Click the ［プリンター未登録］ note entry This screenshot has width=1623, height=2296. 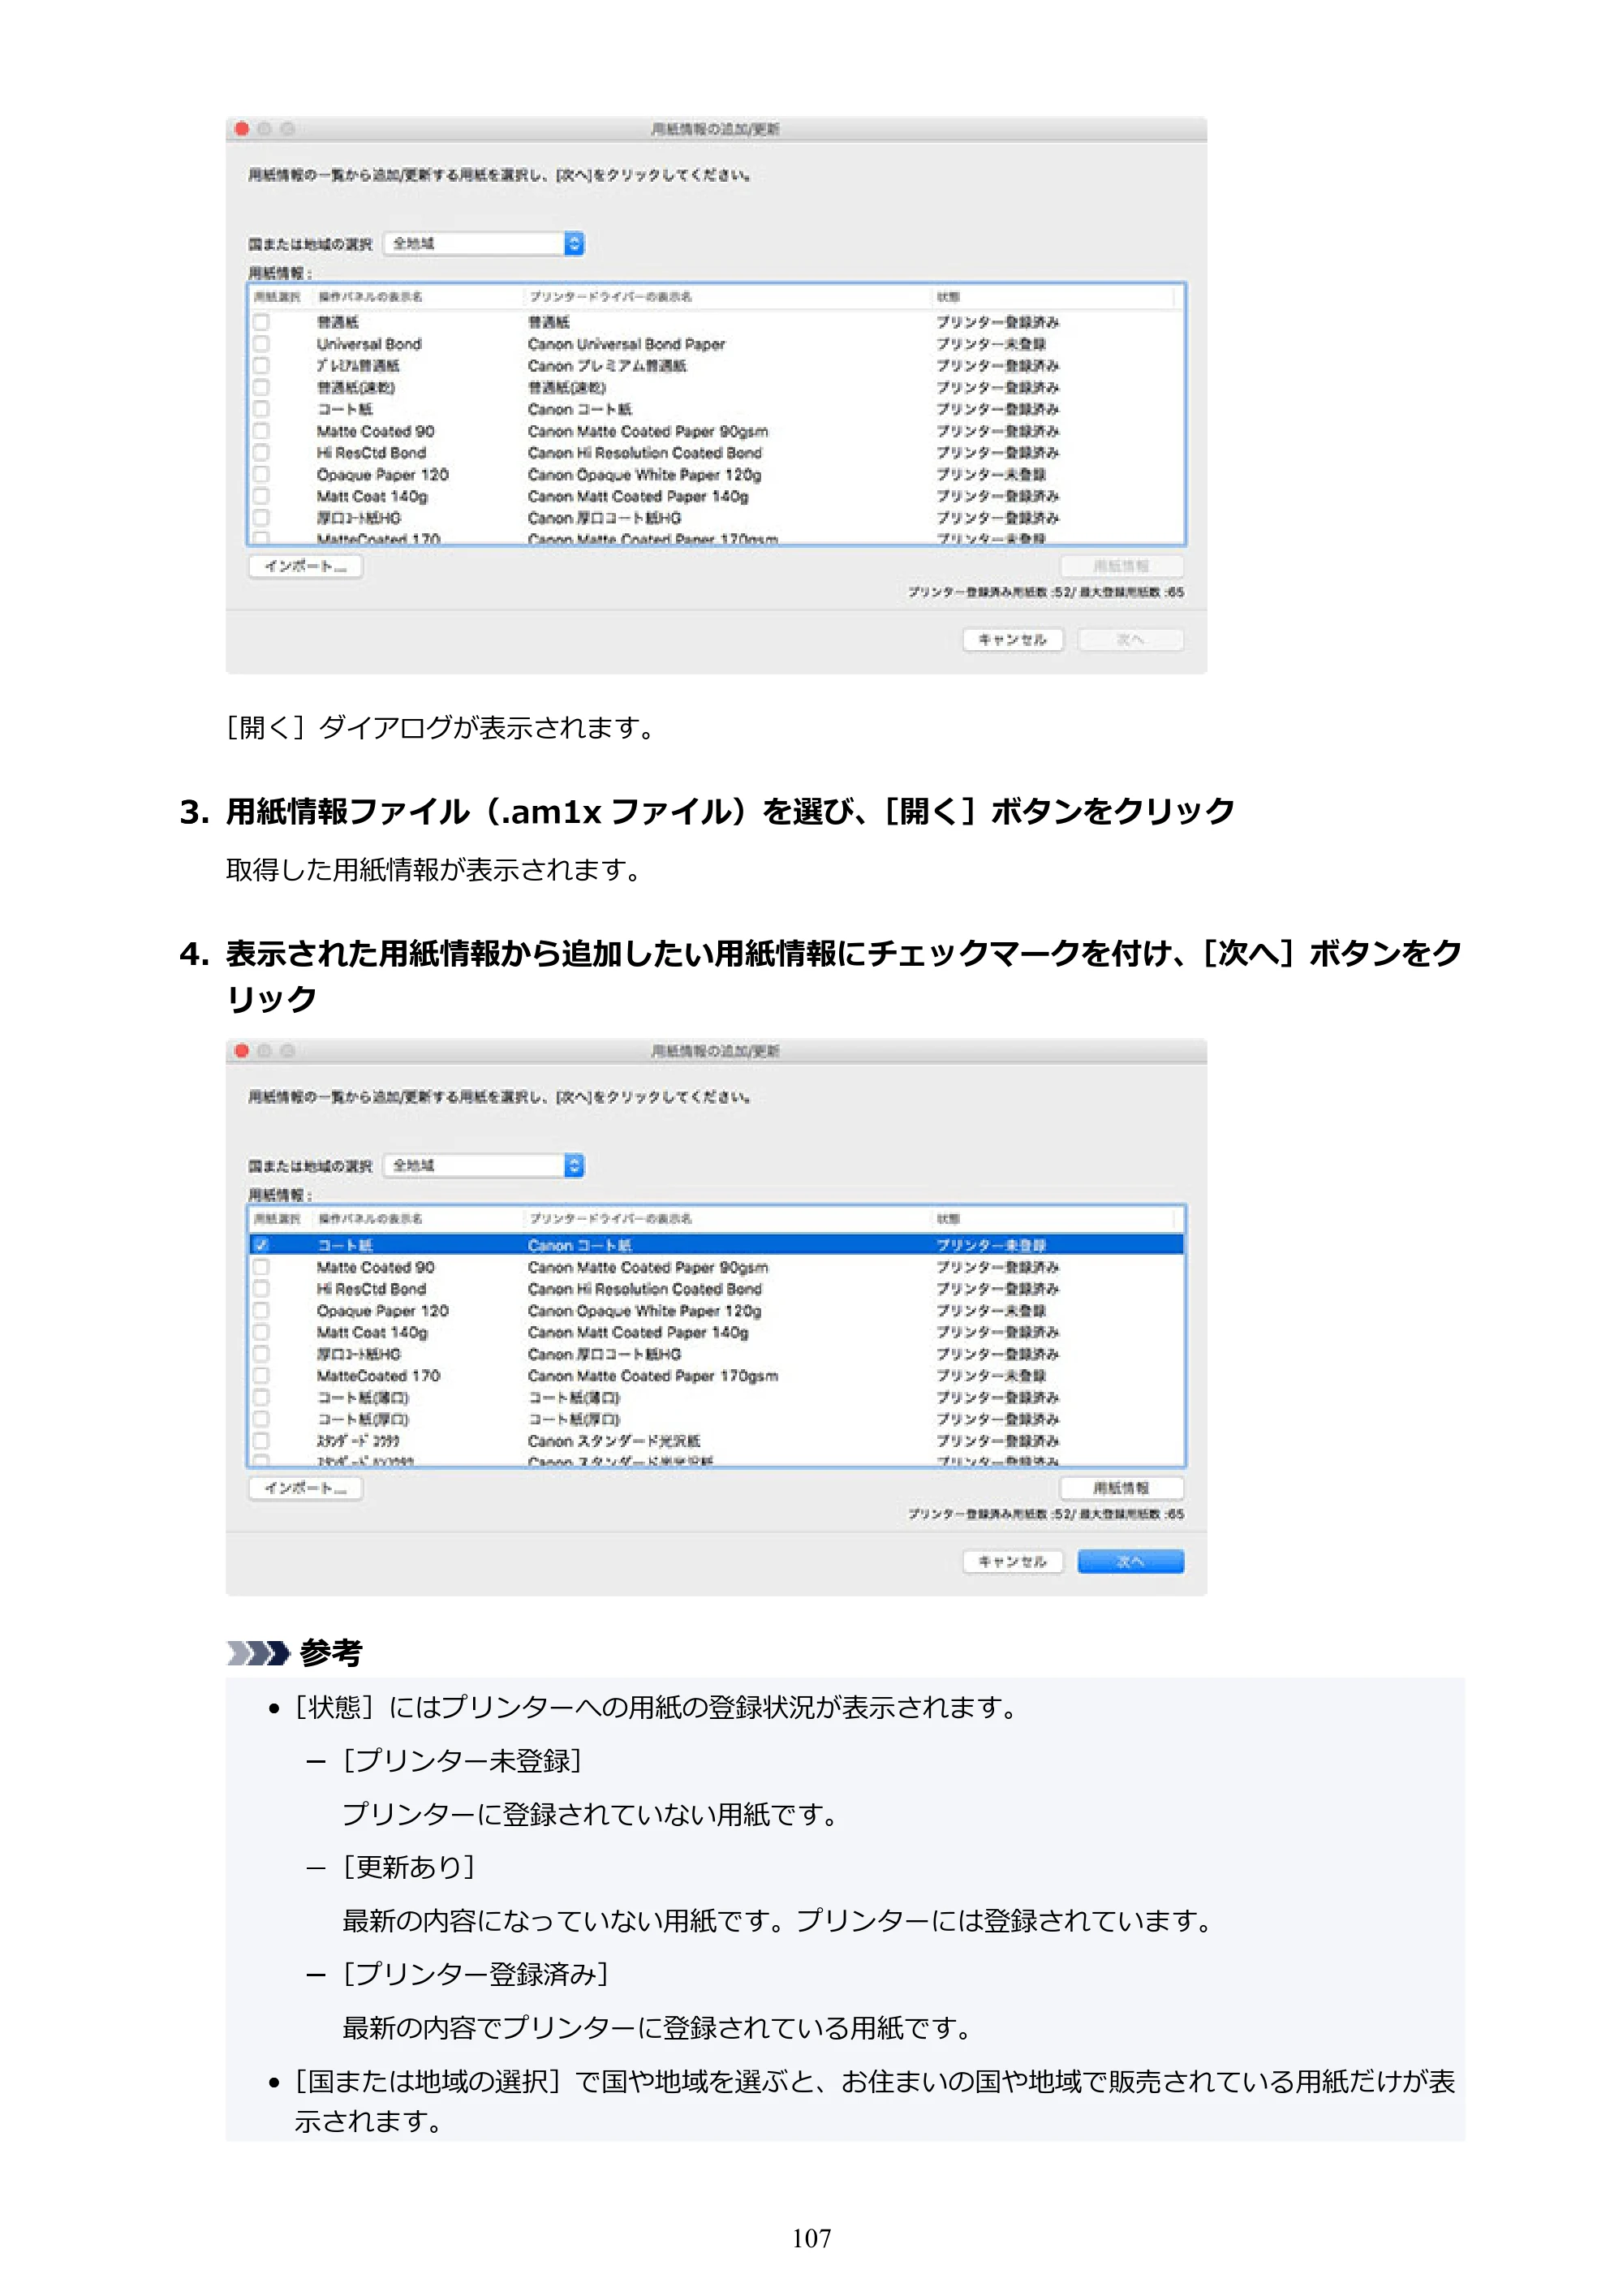(x=461, y=1761)
